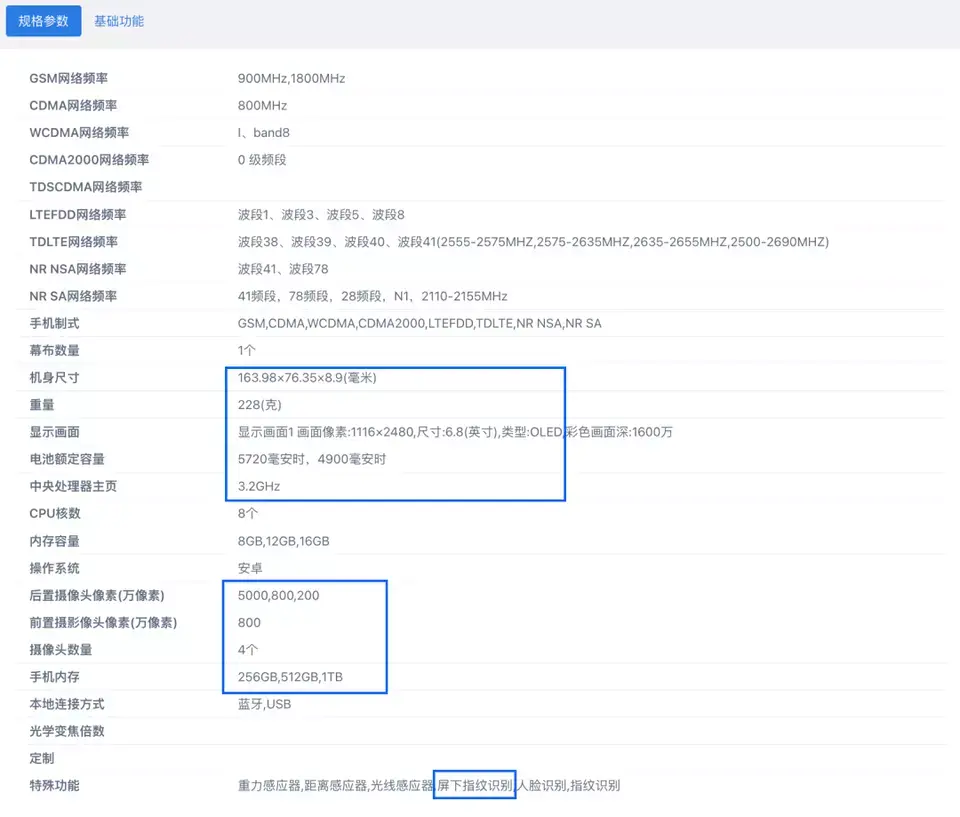Click the value beginning 41频段，78频段
960x817 pixels.
(x=372, y=296)
